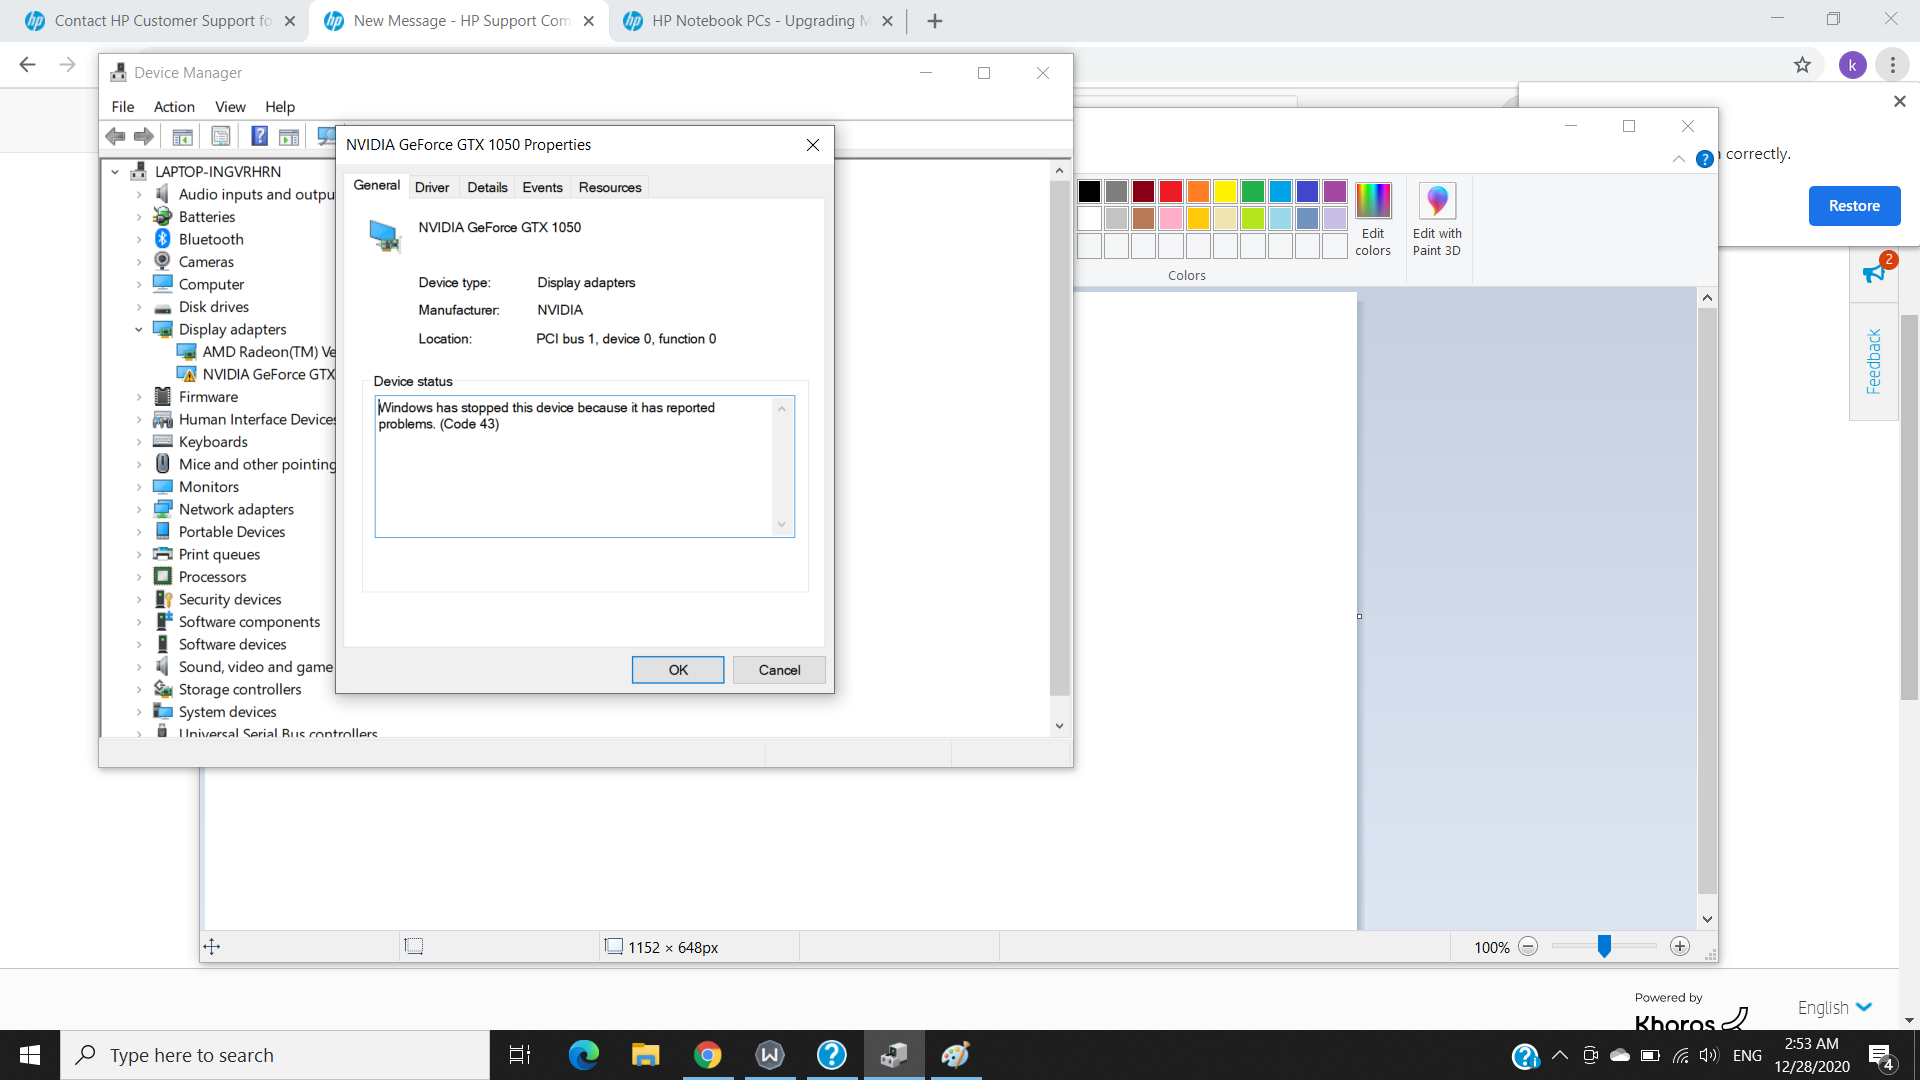Click the Paint icon on the taskbar

tap(956, 1054)
